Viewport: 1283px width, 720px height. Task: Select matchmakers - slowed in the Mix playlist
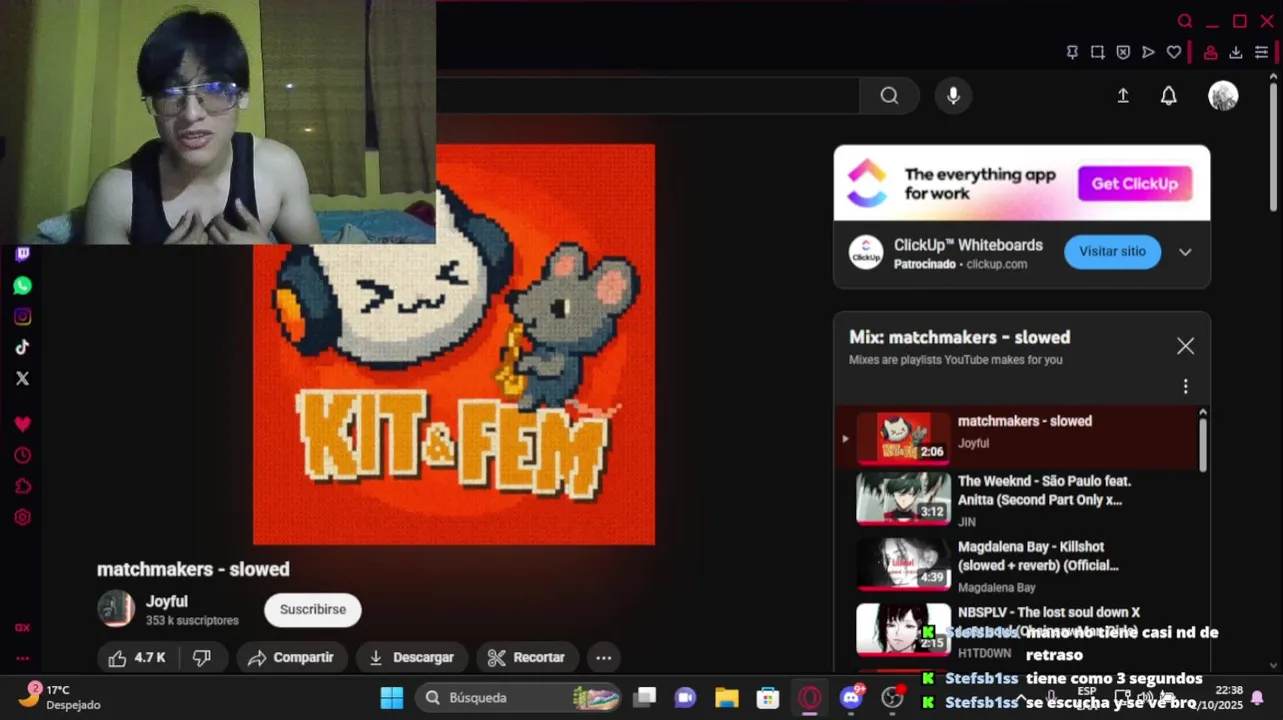pyautogui.click(x=1016, y=437)
